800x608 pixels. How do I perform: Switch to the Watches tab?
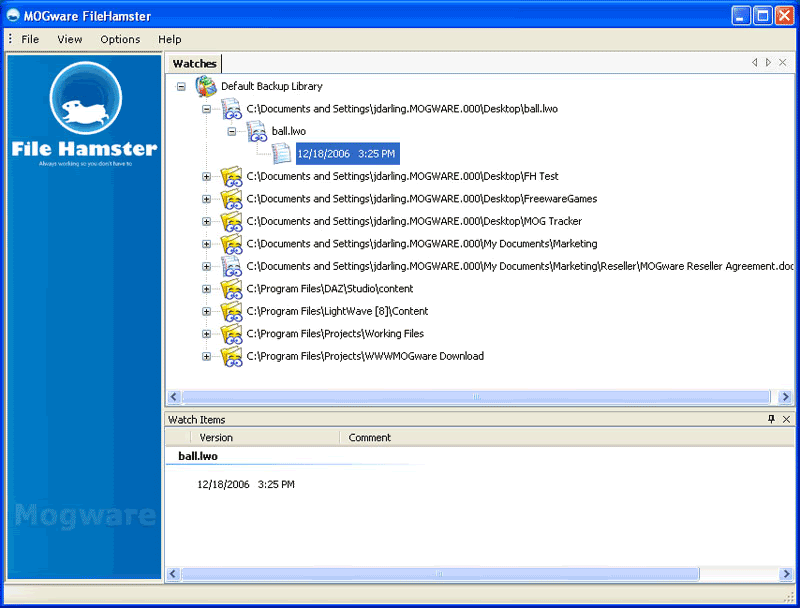194,64
